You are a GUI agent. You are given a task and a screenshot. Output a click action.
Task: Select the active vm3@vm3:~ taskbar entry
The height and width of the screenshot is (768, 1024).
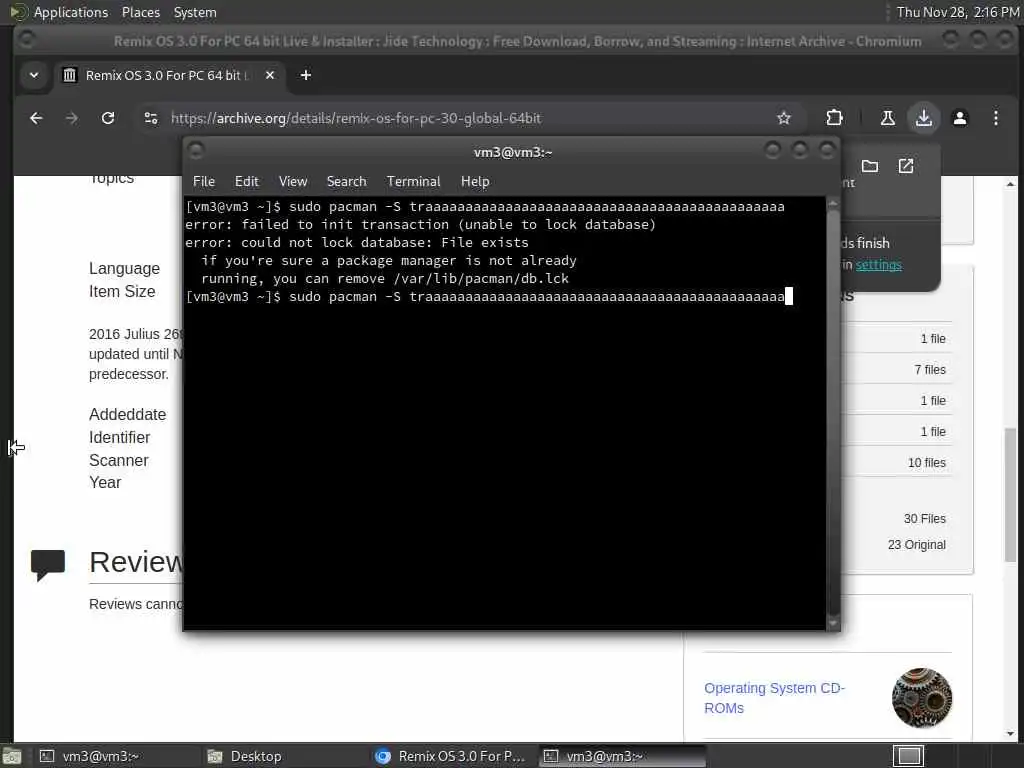pyautogui.click(x=623, y=756)
